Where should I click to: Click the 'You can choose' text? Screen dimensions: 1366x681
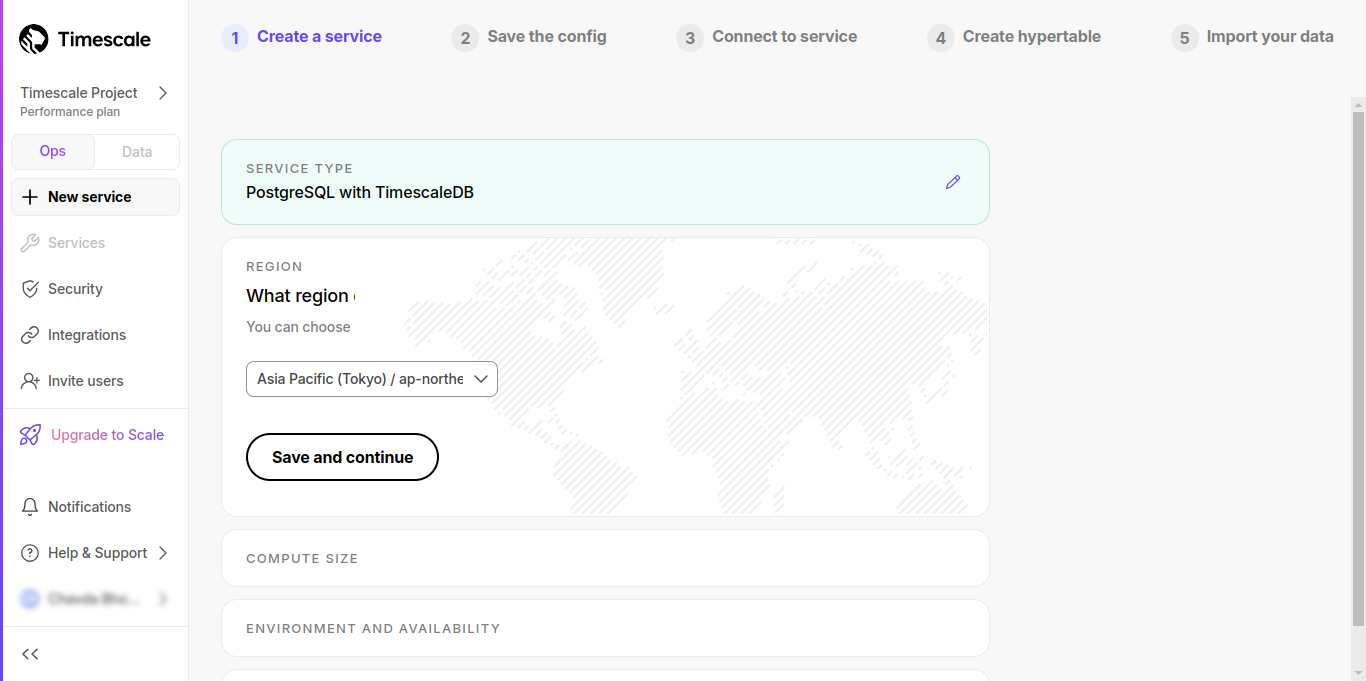pos(298,327)
